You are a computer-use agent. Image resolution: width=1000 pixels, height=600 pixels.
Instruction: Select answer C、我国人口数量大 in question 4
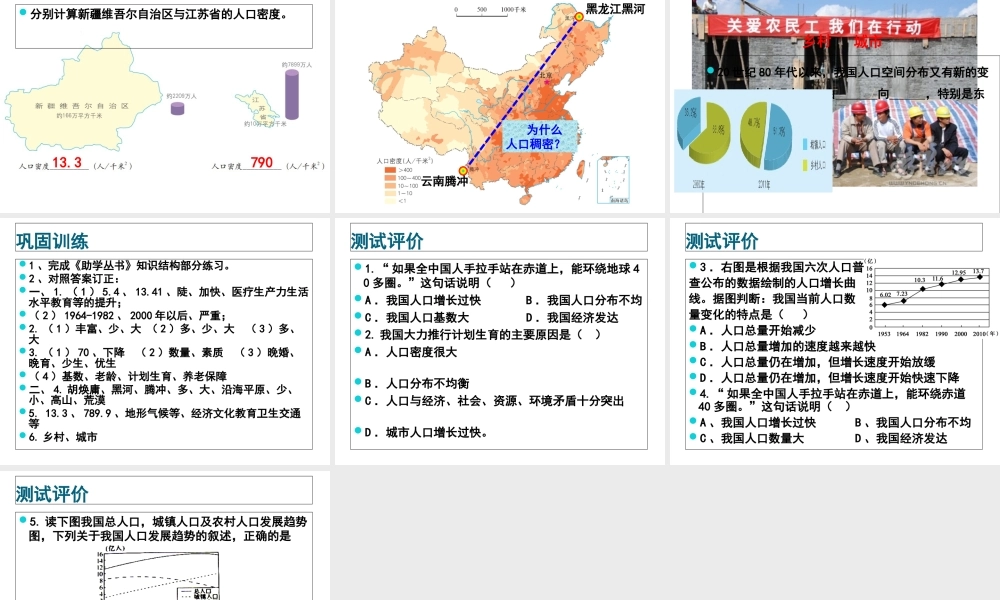[751, 438]
